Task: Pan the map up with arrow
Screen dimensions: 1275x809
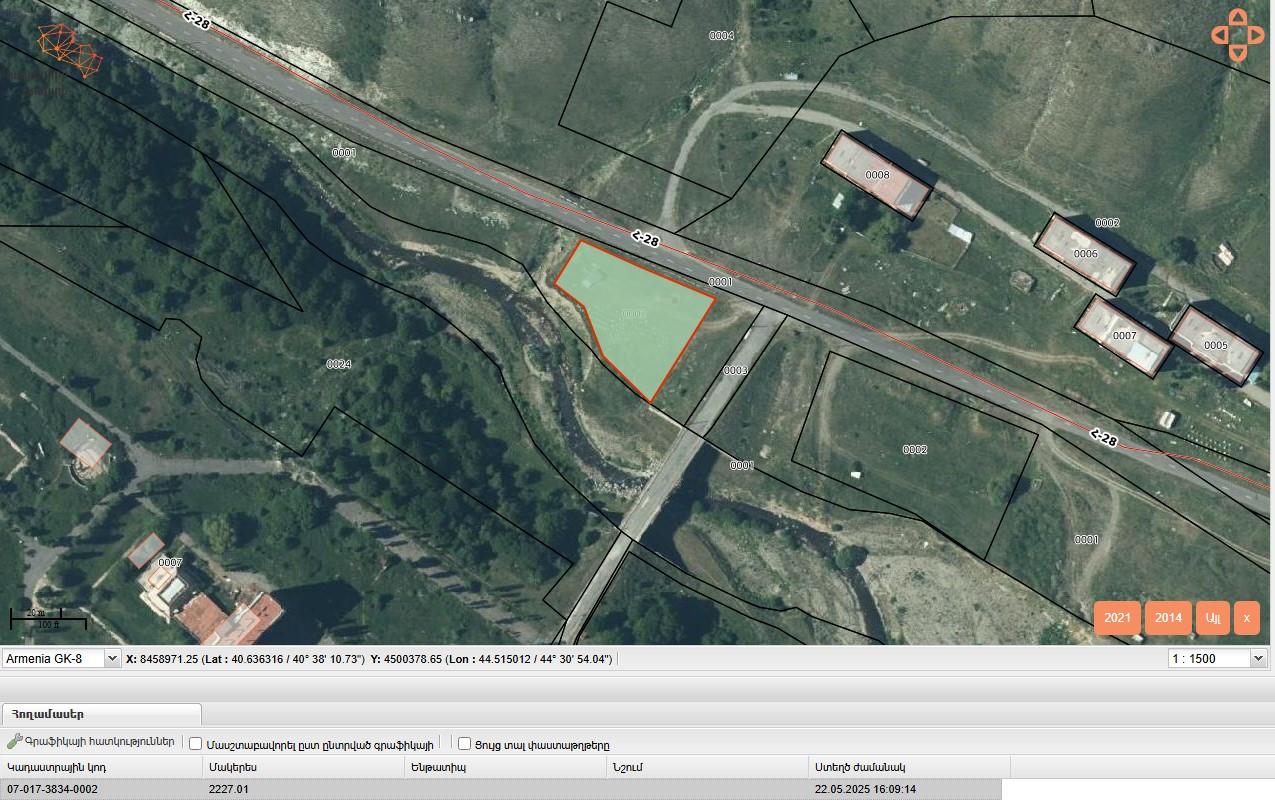Action: tap(1238, 17)
